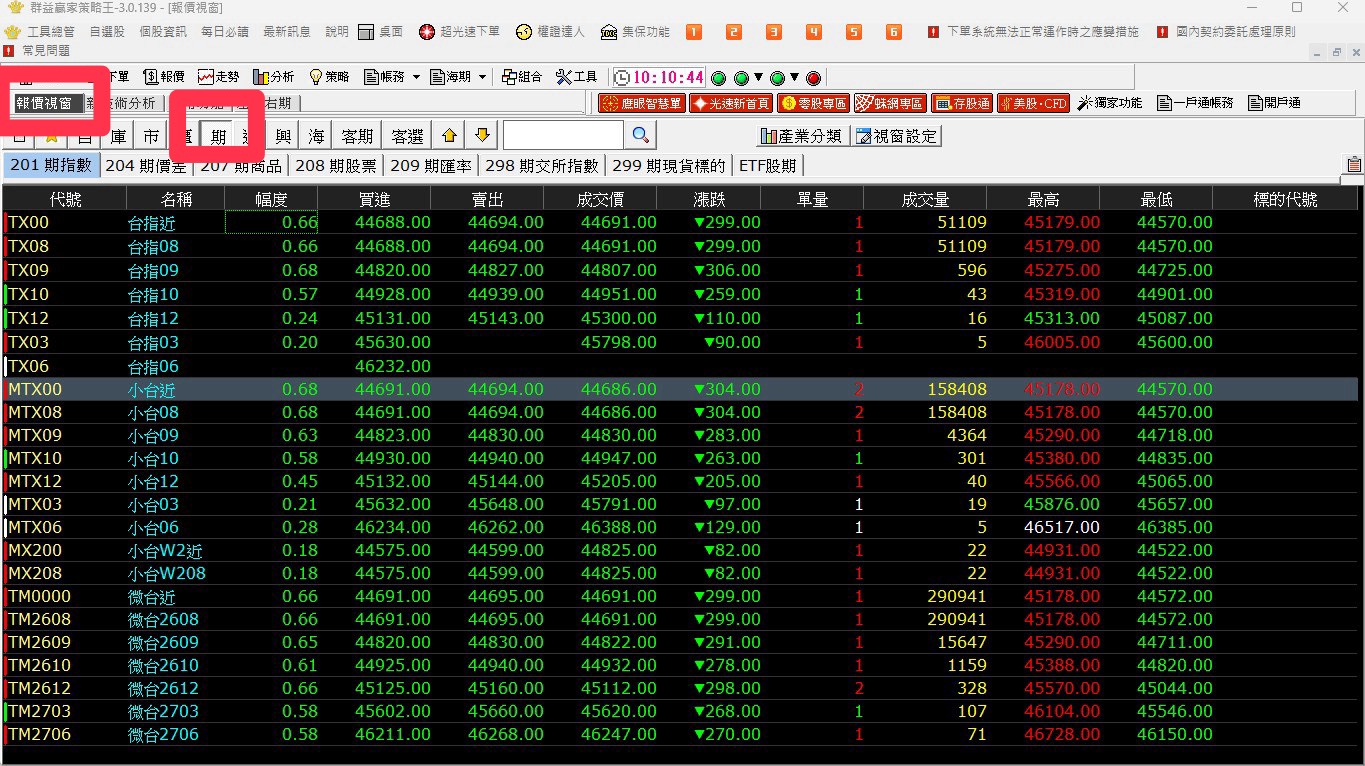Expand the 帳務 dropdown menu

click(x=416, y=77)
